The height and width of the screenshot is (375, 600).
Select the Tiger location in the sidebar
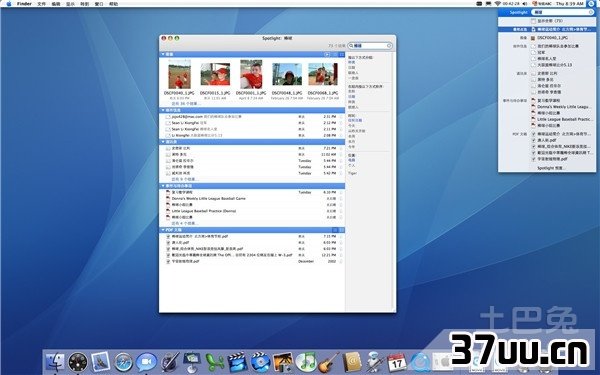click(x=352, y=173)
